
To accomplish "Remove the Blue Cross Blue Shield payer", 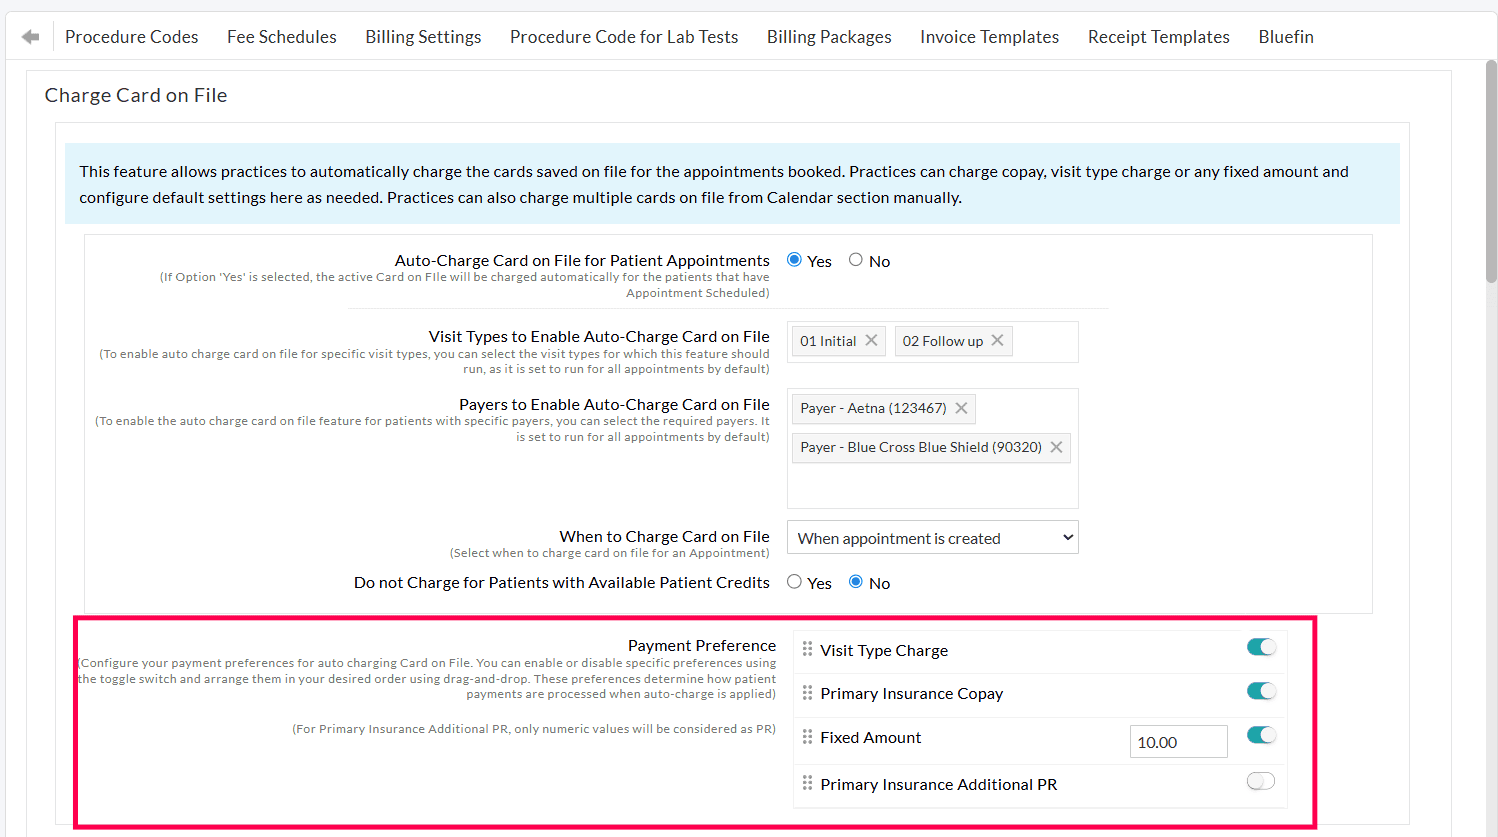I will tap(1056, 447).
